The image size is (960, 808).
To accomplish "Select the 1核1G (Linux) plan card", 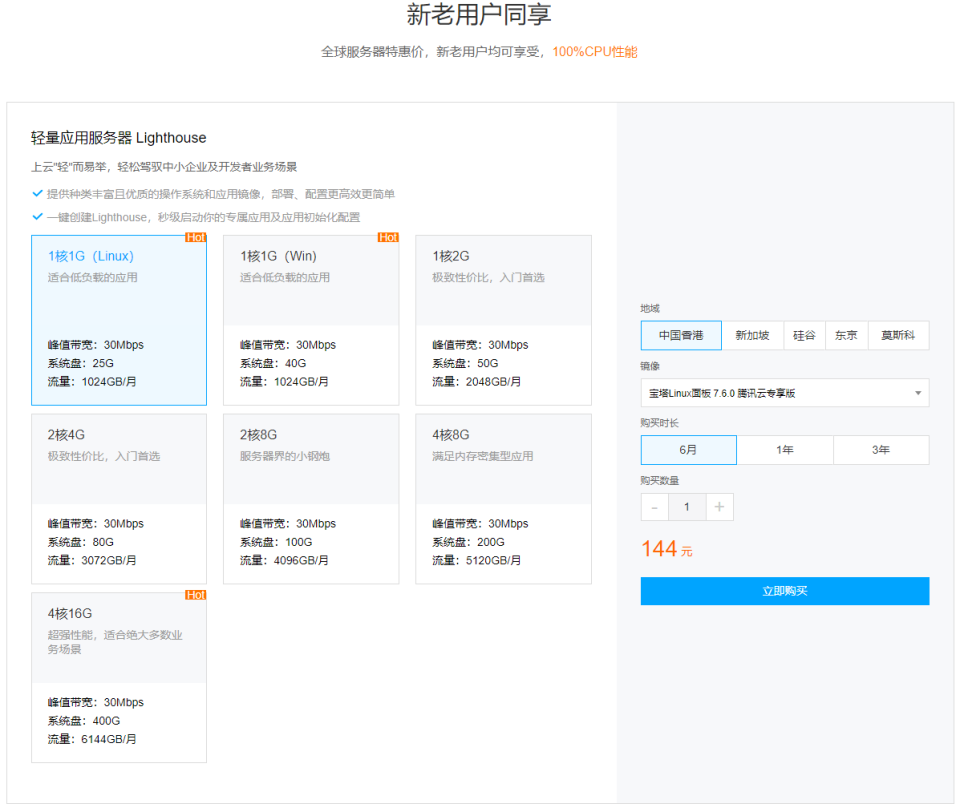I will click(119, 320).
